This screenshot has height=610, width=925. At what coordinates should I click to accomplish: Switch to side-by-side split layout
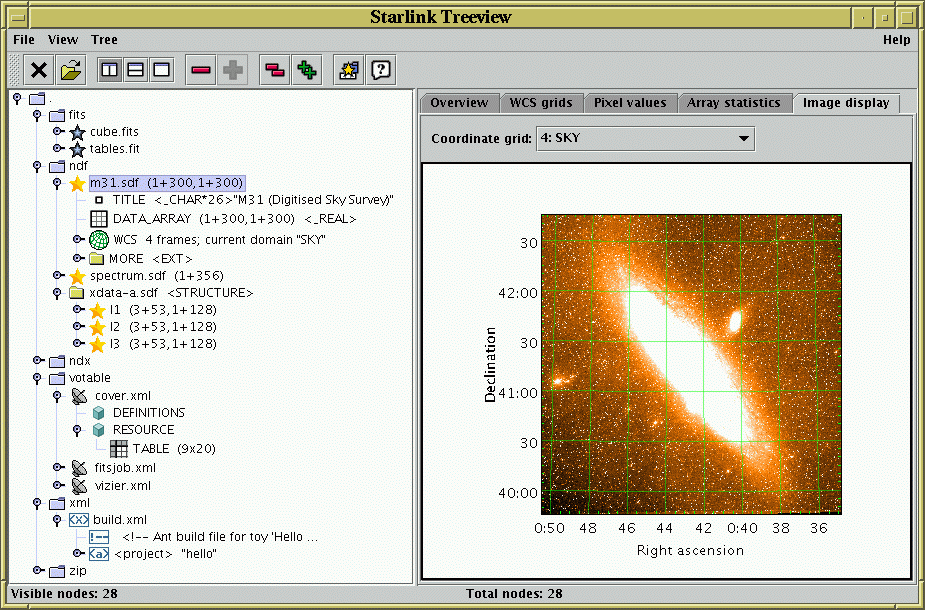[110, 70]
